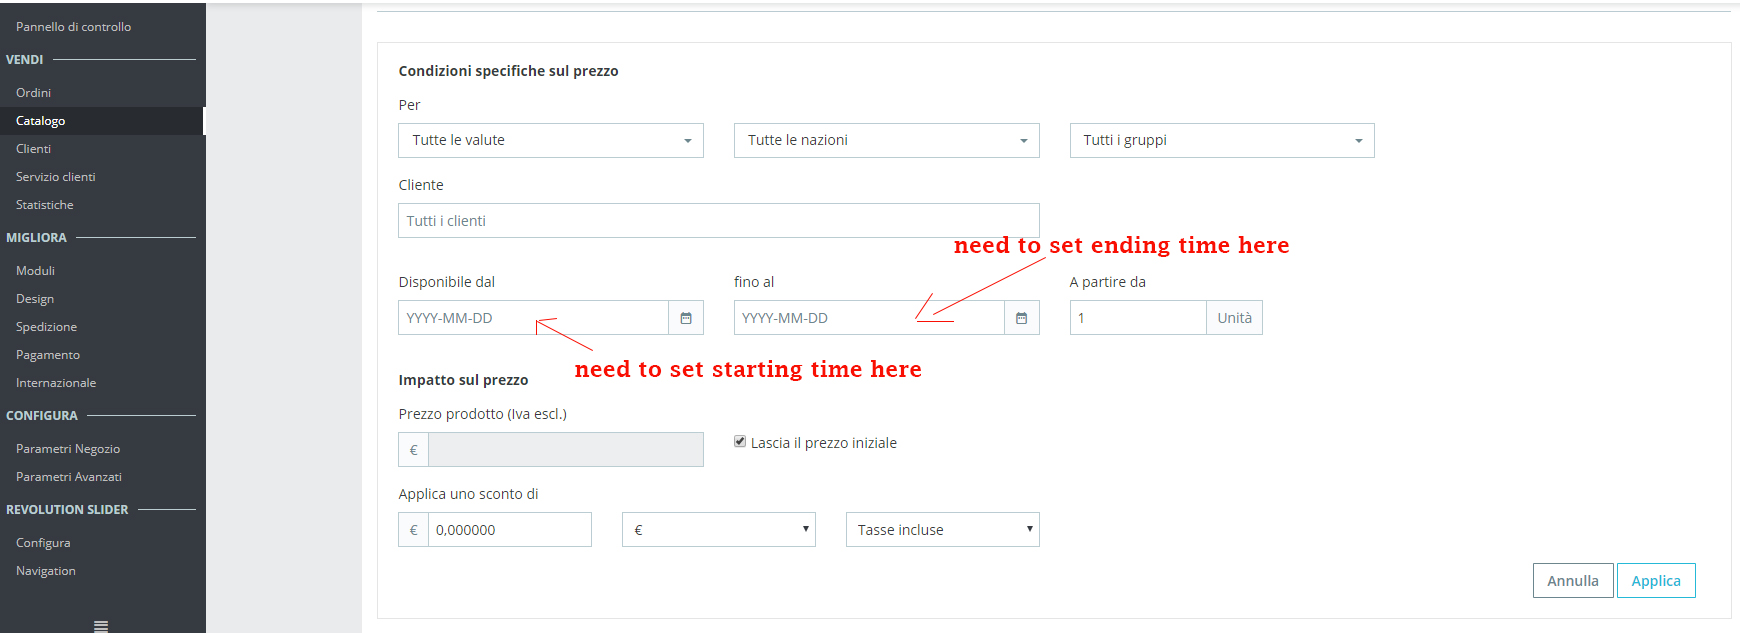Click the 'Disponibile dal' date input
The image size is (1740, 633).
(x=533, y=318)
